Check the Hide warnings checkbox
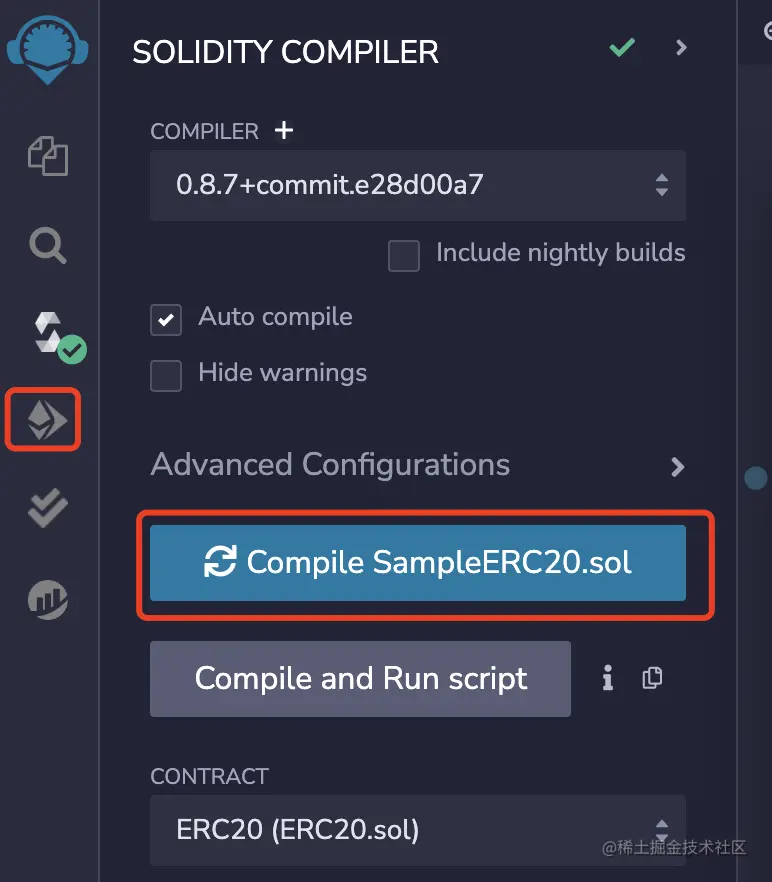Viewport: 772px width, 882px height. 166,376
